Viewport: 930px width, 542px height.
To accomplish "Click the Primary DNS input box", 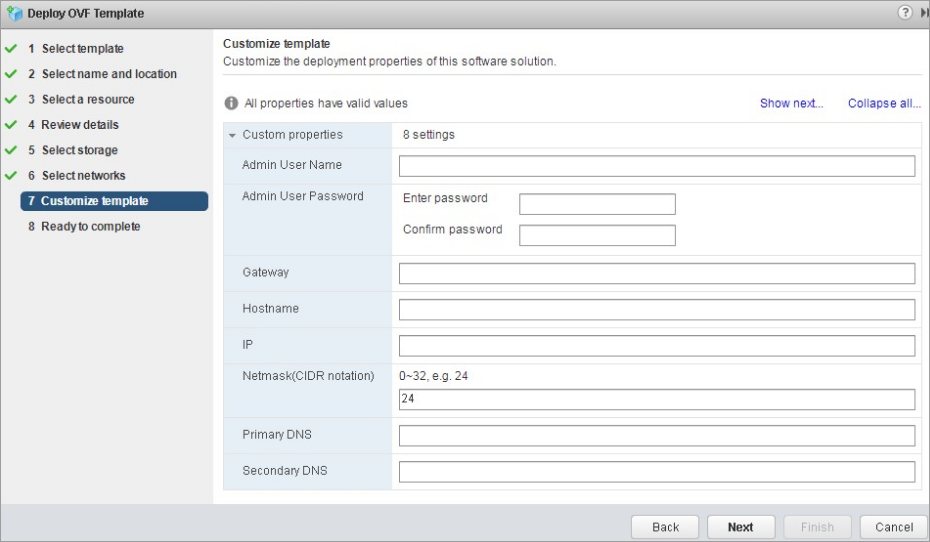I will pos(657,436).
